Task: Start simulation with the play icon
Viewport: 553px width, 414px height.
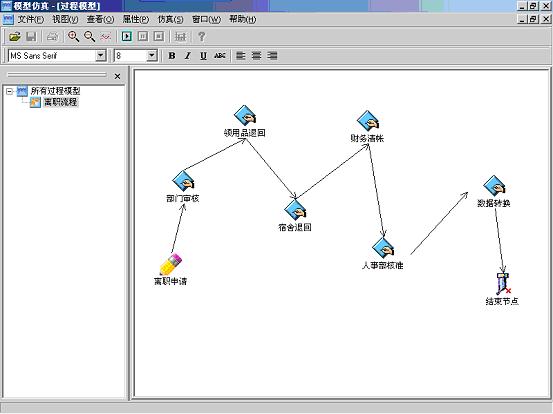Action: [x=127, y=36]
